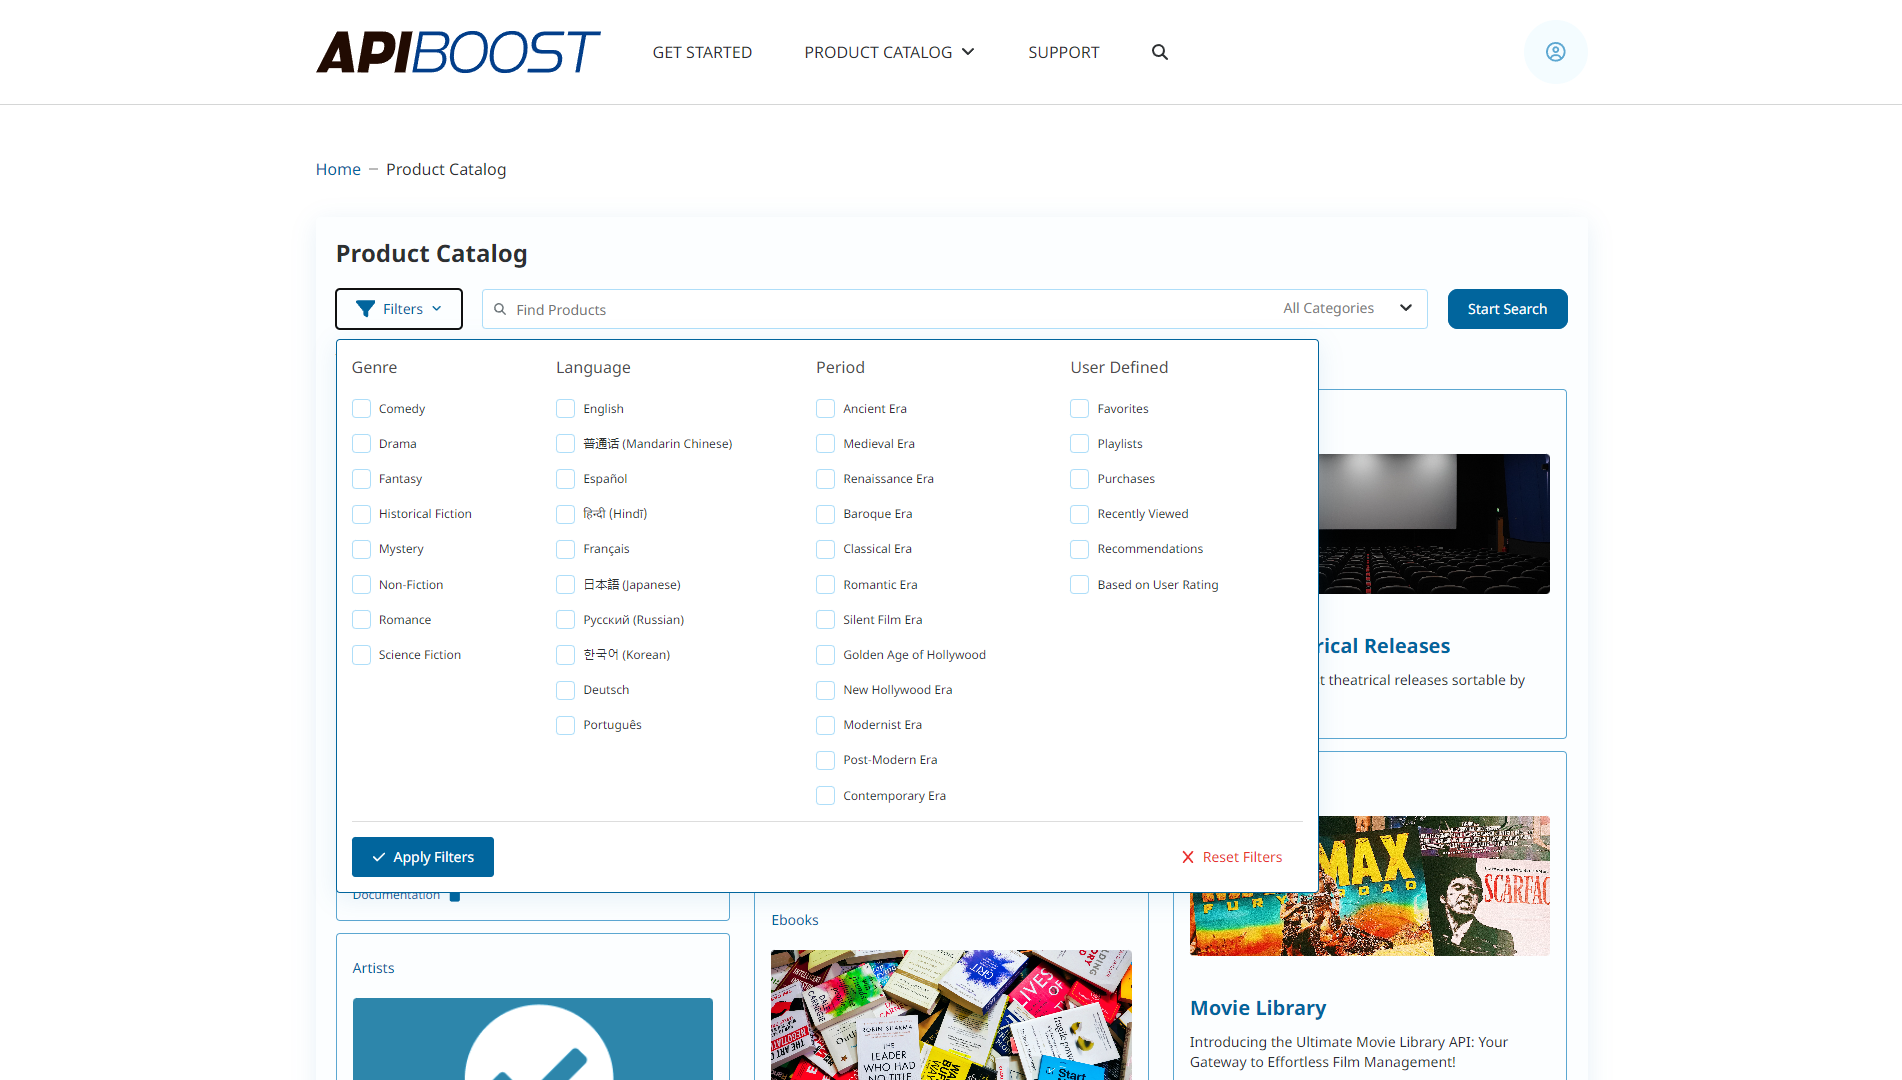1902x1080 pixels.
Task: Check the Comedy genre checkbox
Action: coord(361,409)
